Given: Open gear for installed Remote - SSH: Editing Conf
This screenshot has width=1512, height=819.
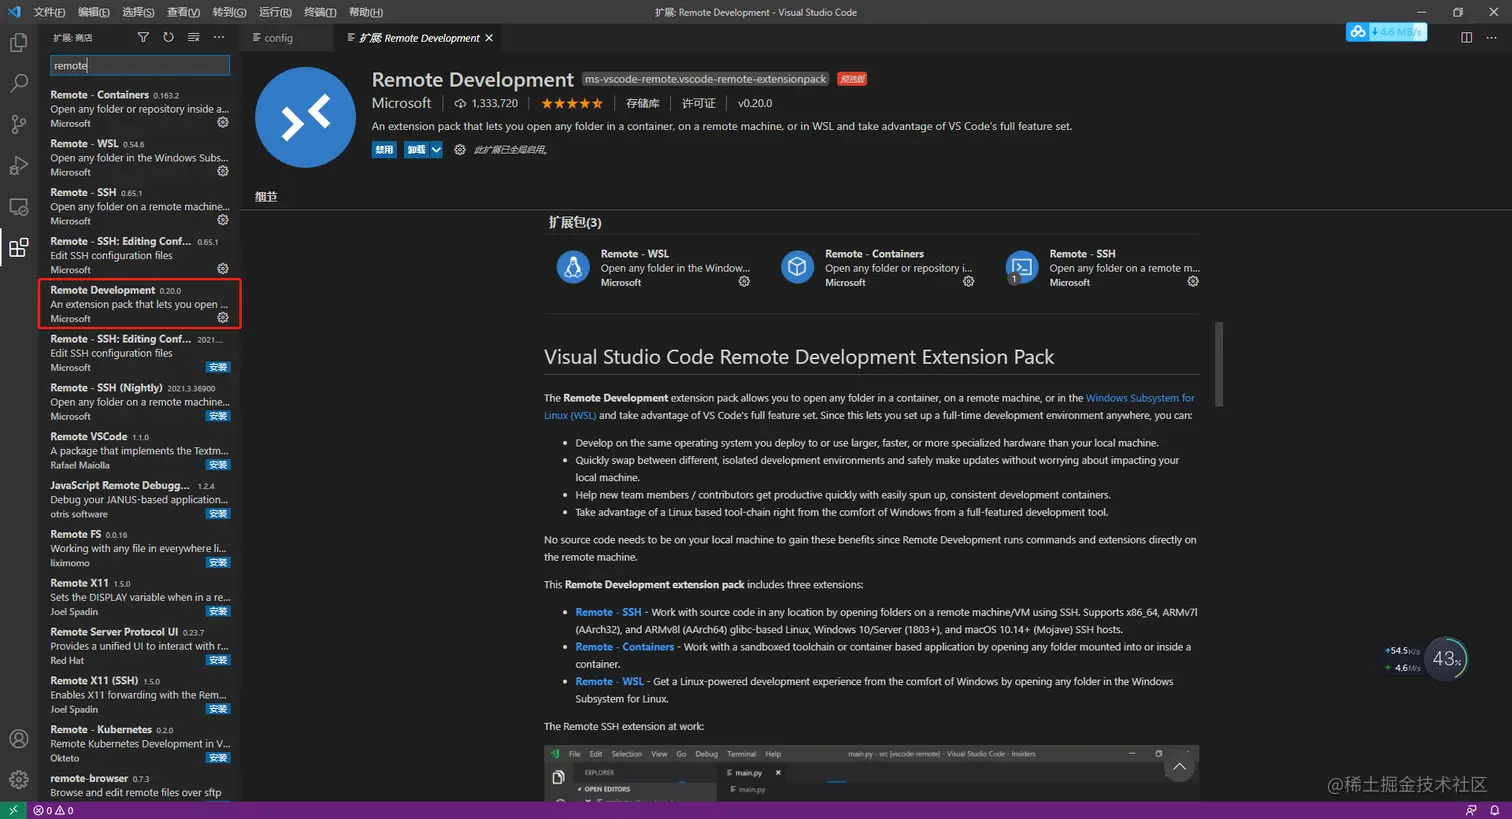Looking at the screenshot, I should (x=223, y=269).
